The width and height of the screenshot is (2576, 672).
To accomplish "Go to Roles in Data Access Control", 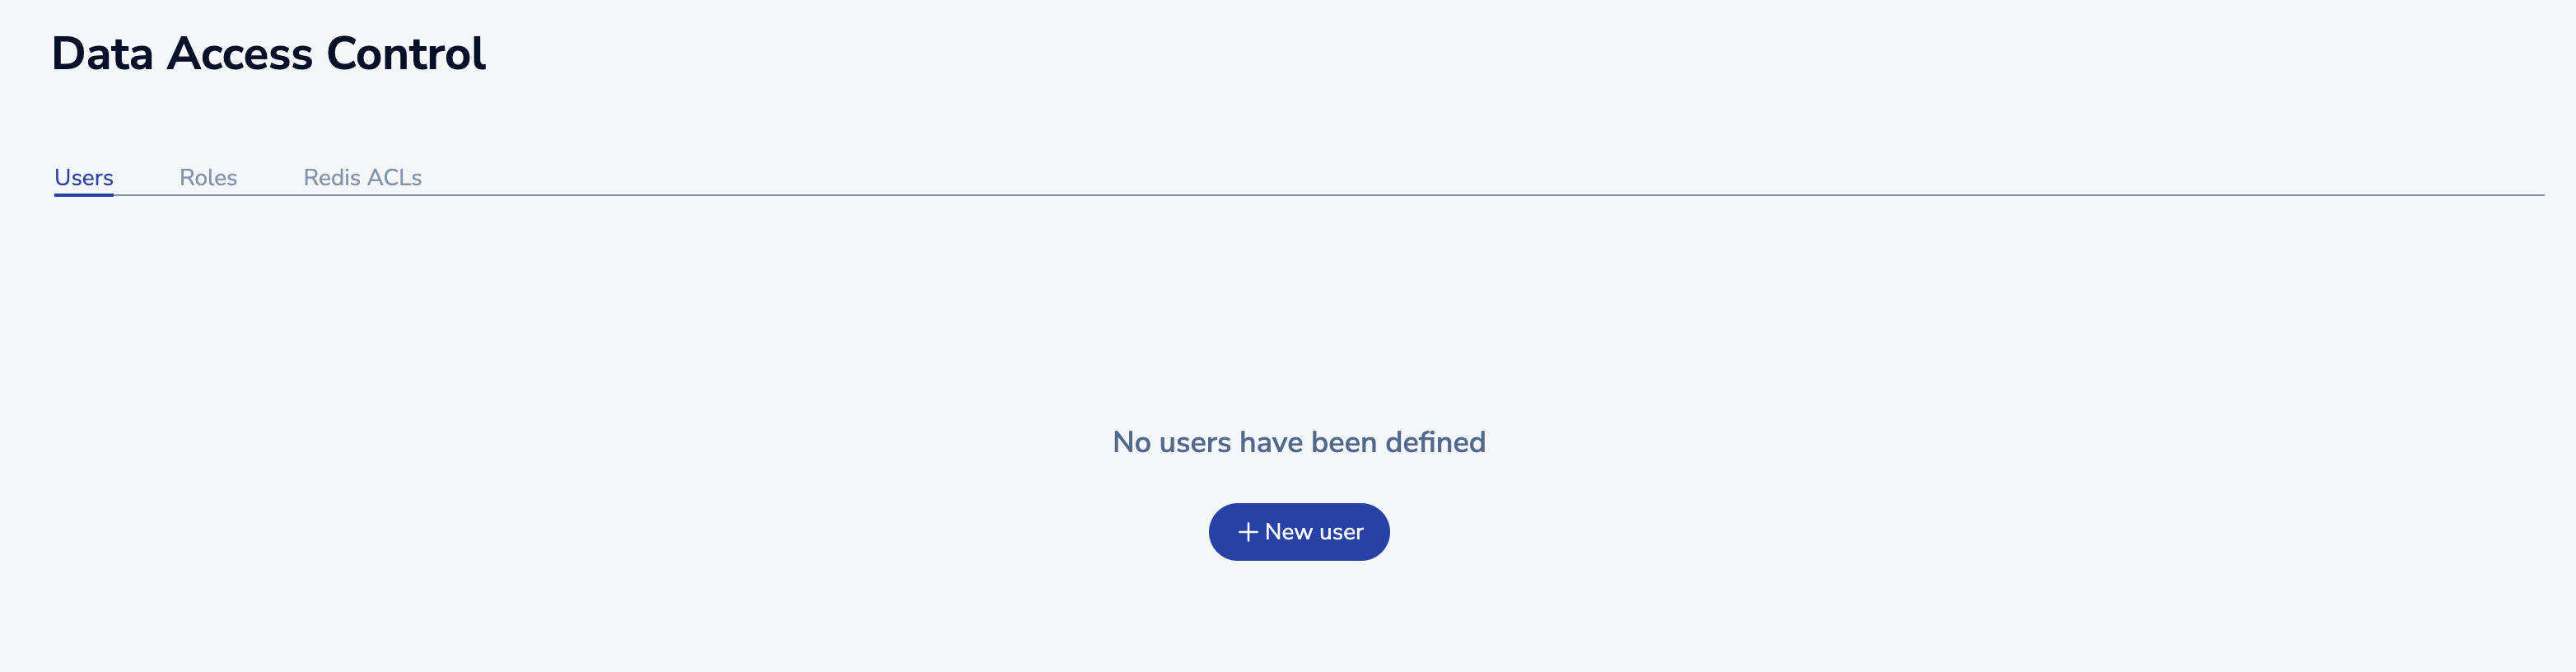I will tap(208, 178).
